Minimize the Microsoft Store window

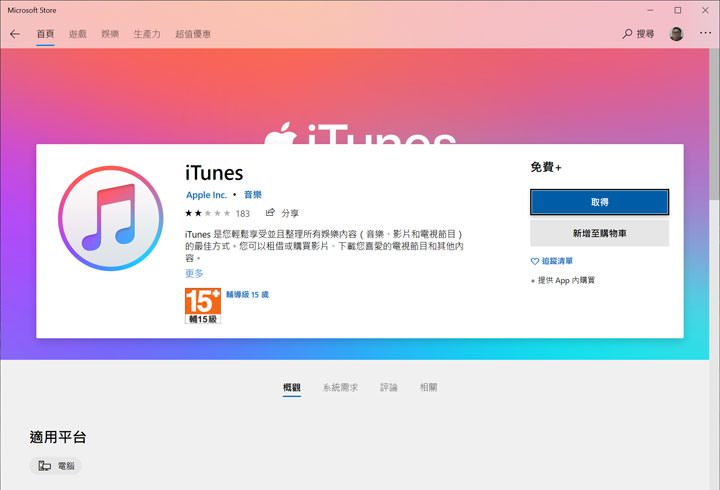[650, 10]
